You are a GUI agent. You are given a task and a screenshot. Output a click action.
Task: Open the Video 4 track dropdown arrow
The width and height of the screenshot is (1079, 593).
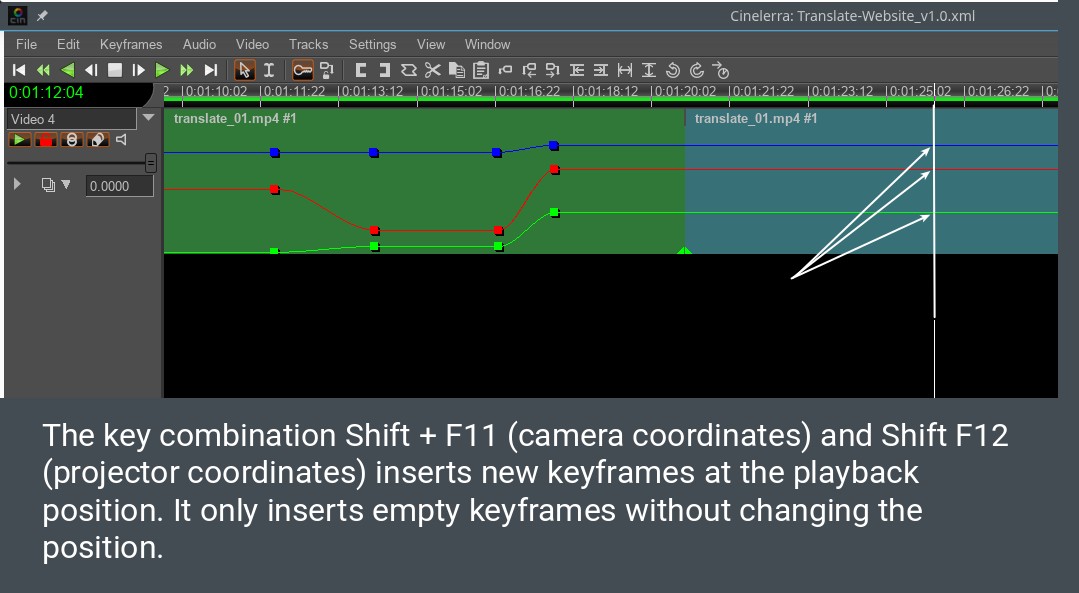pos(149,118)
